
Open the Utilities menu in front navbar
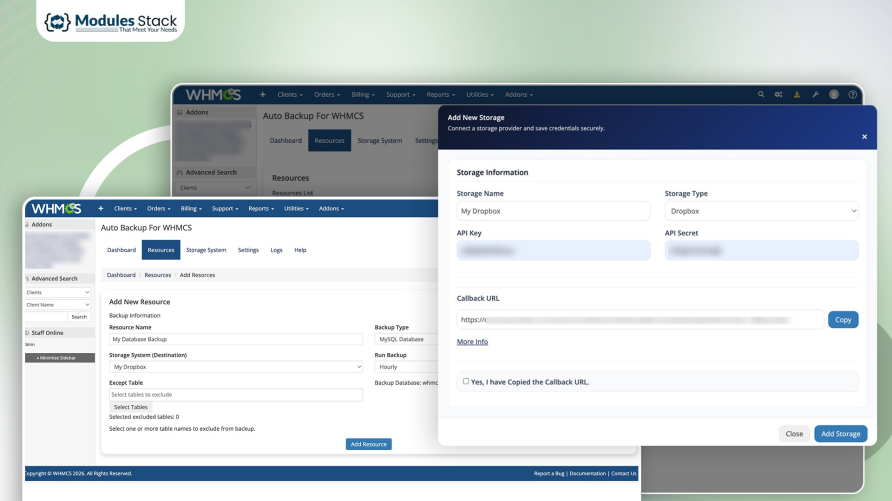[x=296, y=209]
